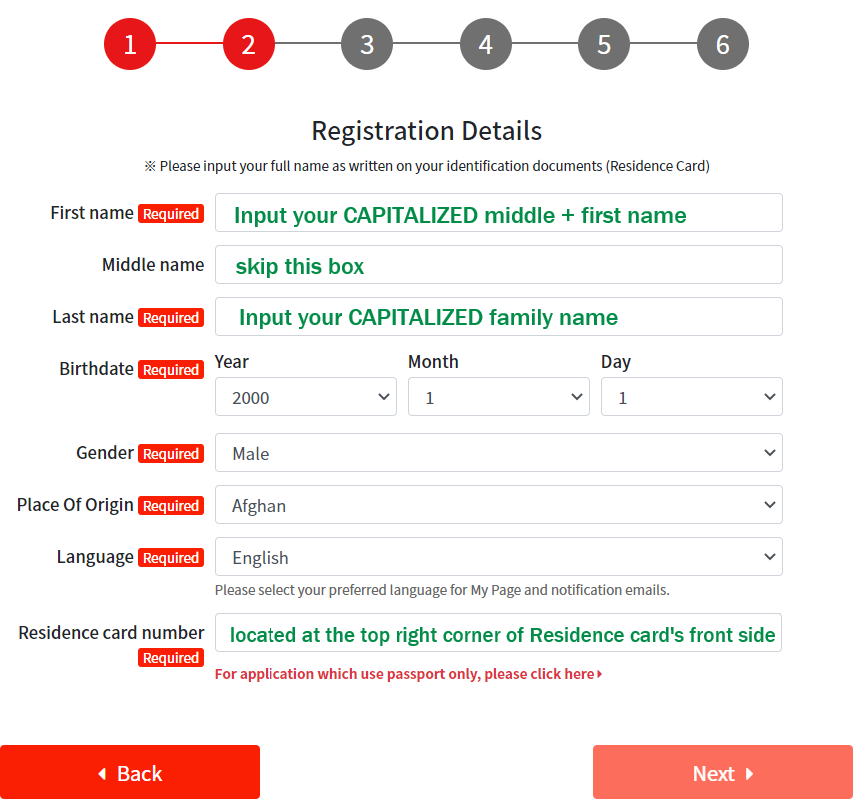Focus the Middle name text box

click(499, 264)
